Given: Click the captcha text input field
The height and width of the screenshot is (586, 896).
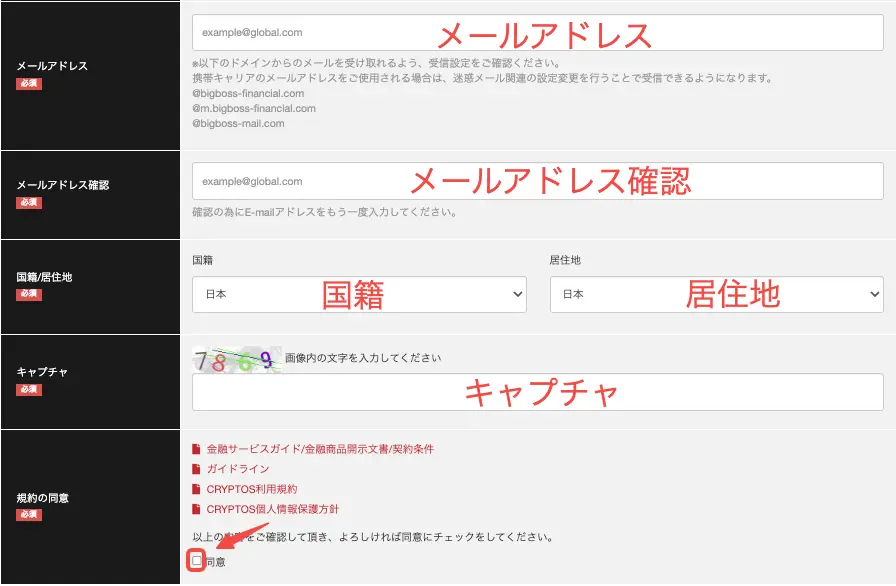Looking at the screenshot, I should pyautogui.click(x=538, y=392).
